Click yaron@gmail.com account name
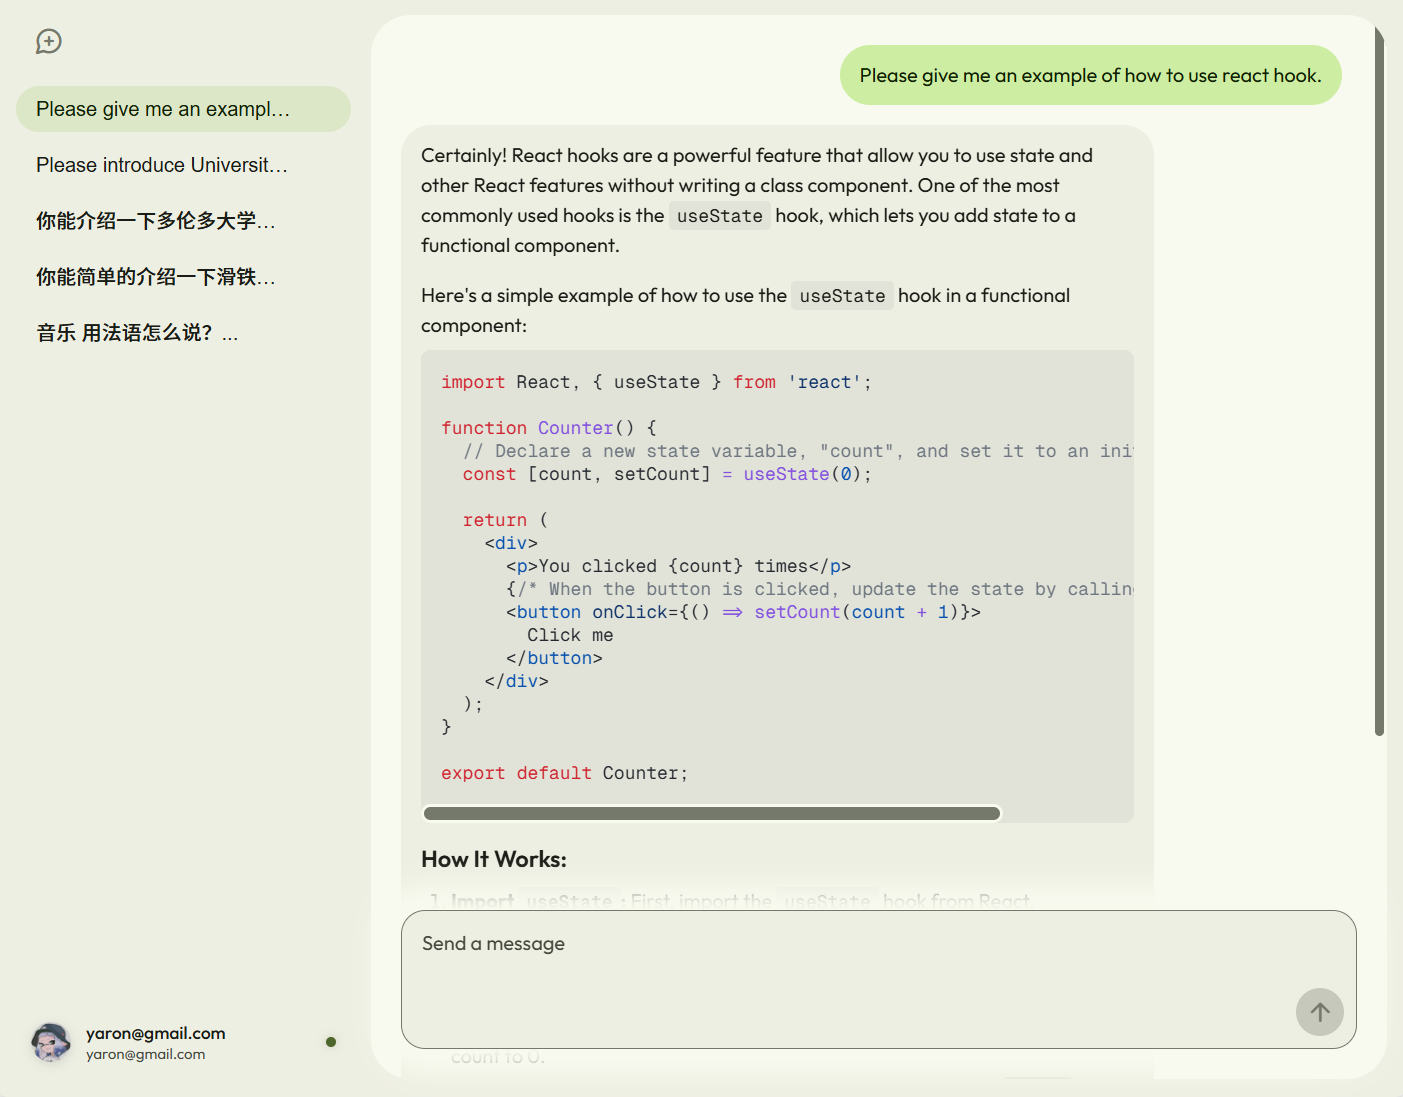 [x=155, y=1033]
